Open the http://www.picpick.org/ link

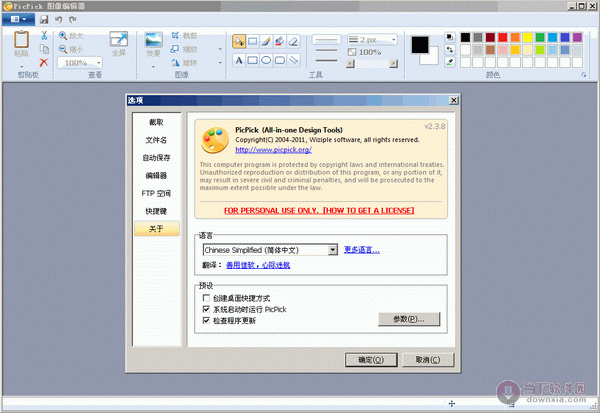click(273, 150)
